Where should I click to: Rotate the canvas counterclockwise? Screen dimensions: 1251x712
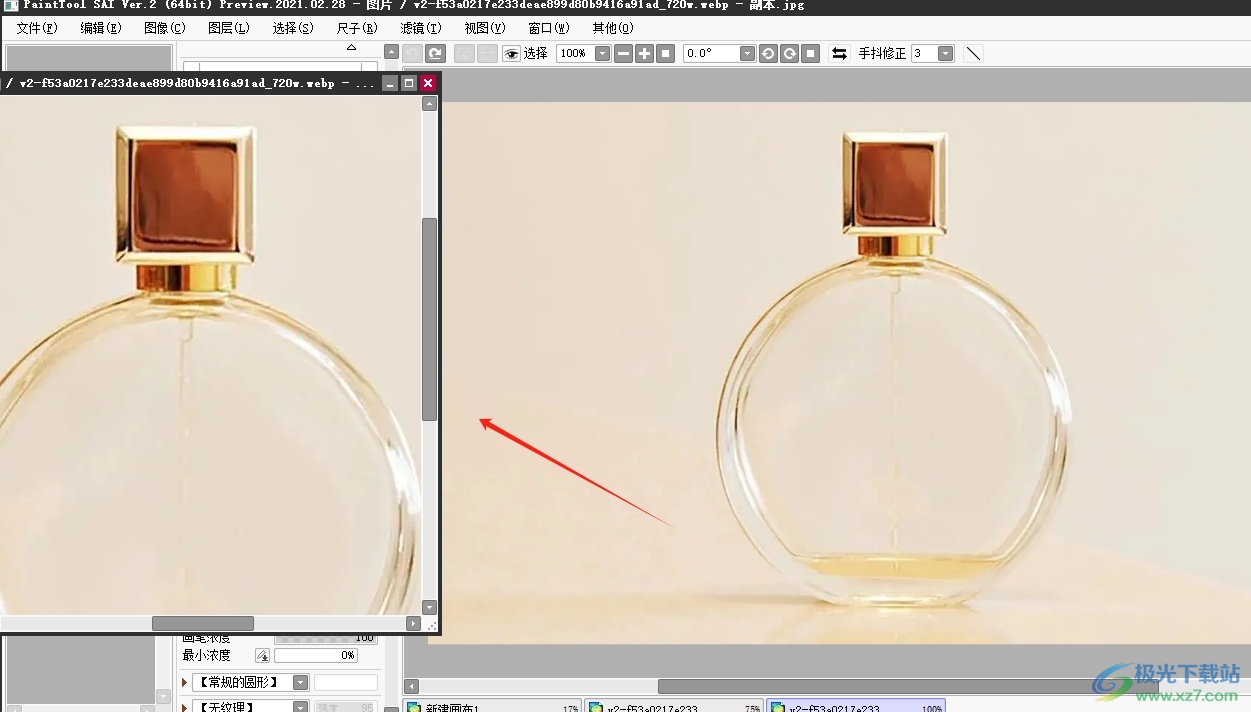pyautogui.click(x=768, y=53)
